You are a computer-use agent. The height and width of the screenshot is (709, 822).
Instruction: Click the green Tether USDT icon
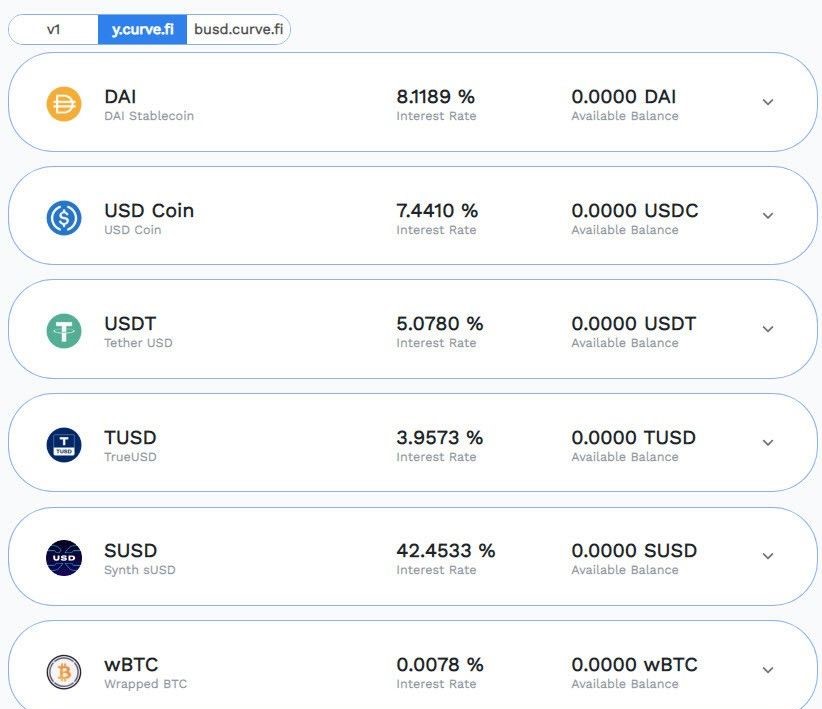pyautogui.click(x=64, y=331)
